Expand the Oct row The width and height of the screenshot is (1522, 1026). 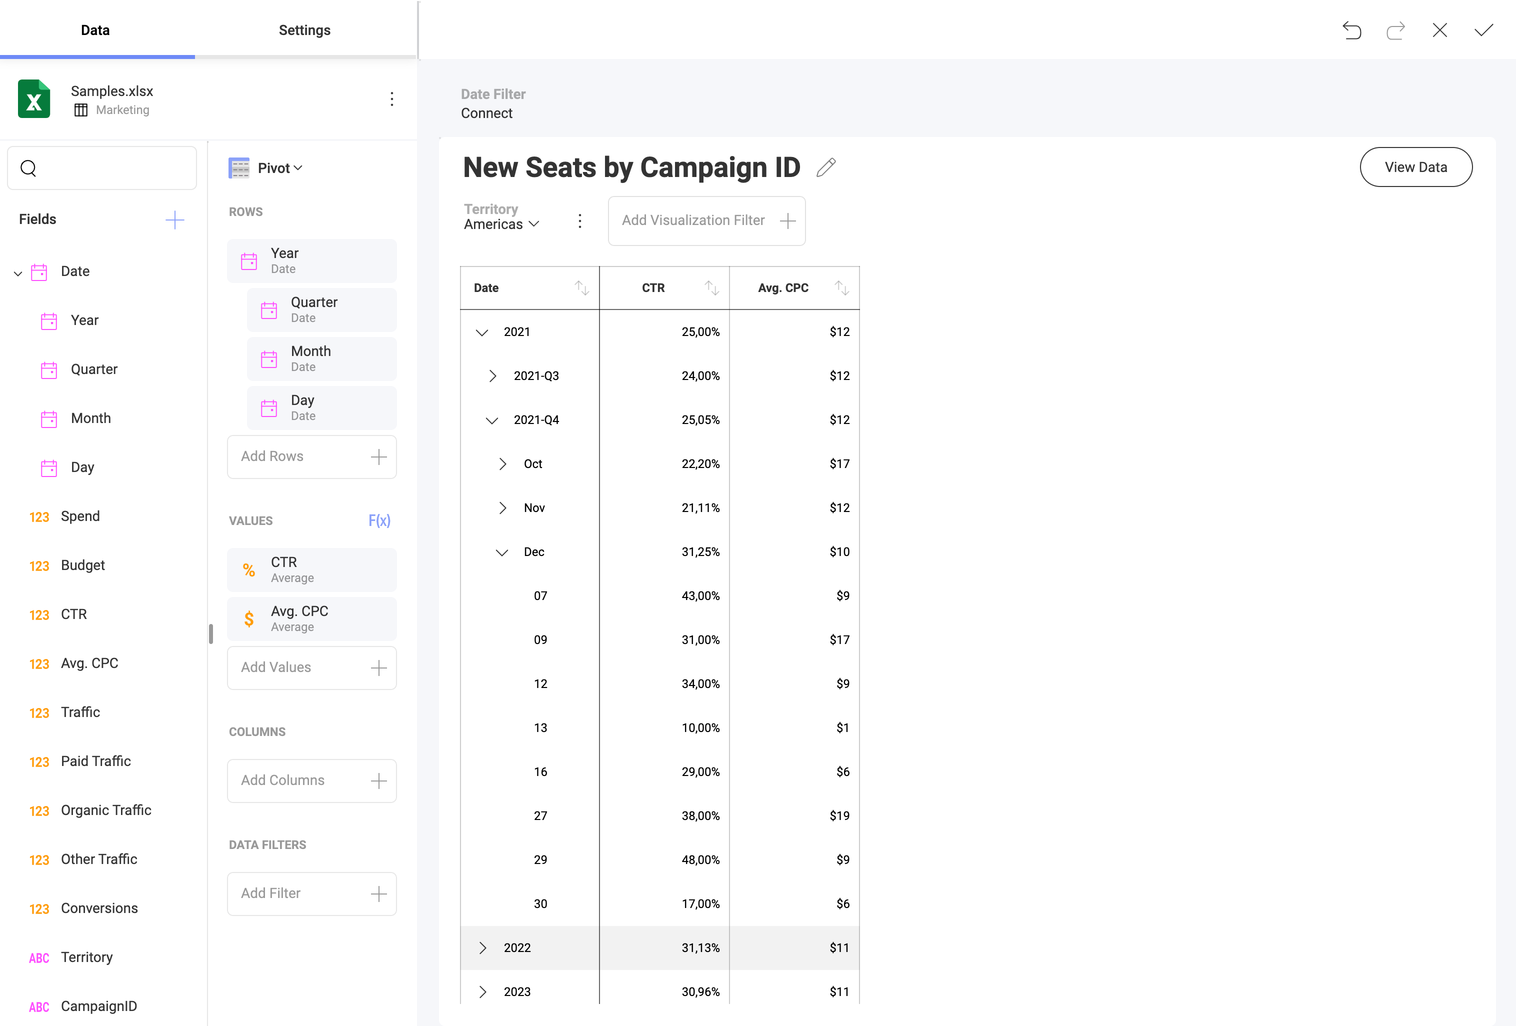pyautogui.click(x=502, y=464)
